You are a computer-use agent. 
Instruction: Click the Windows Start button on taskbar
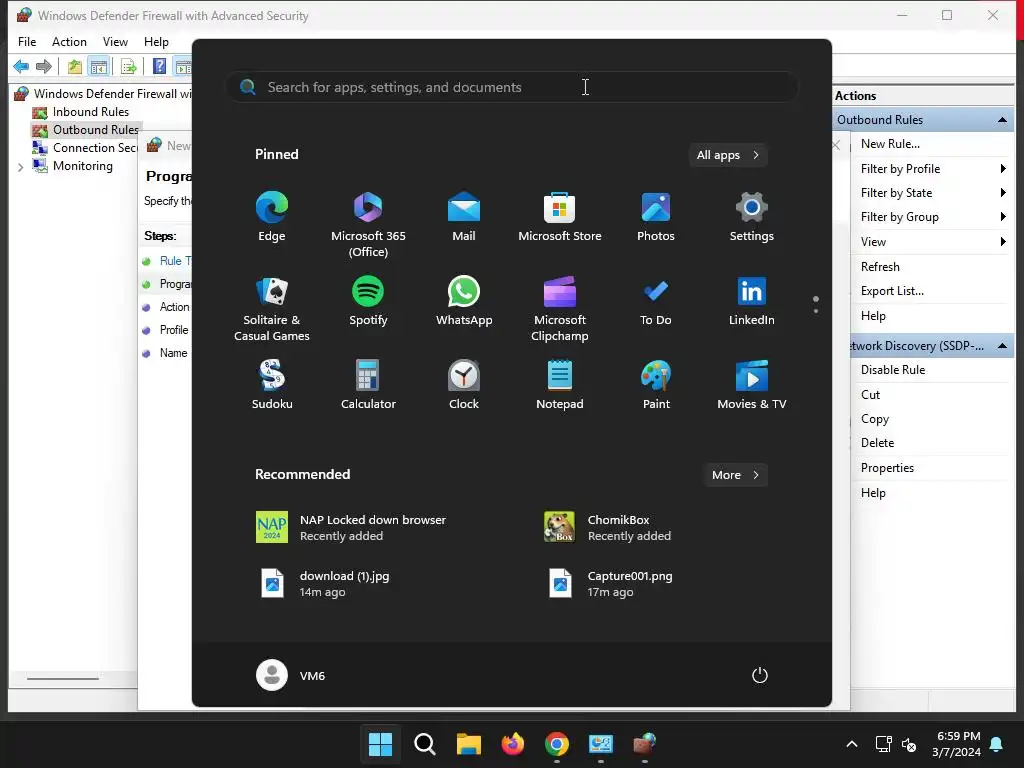380,744
